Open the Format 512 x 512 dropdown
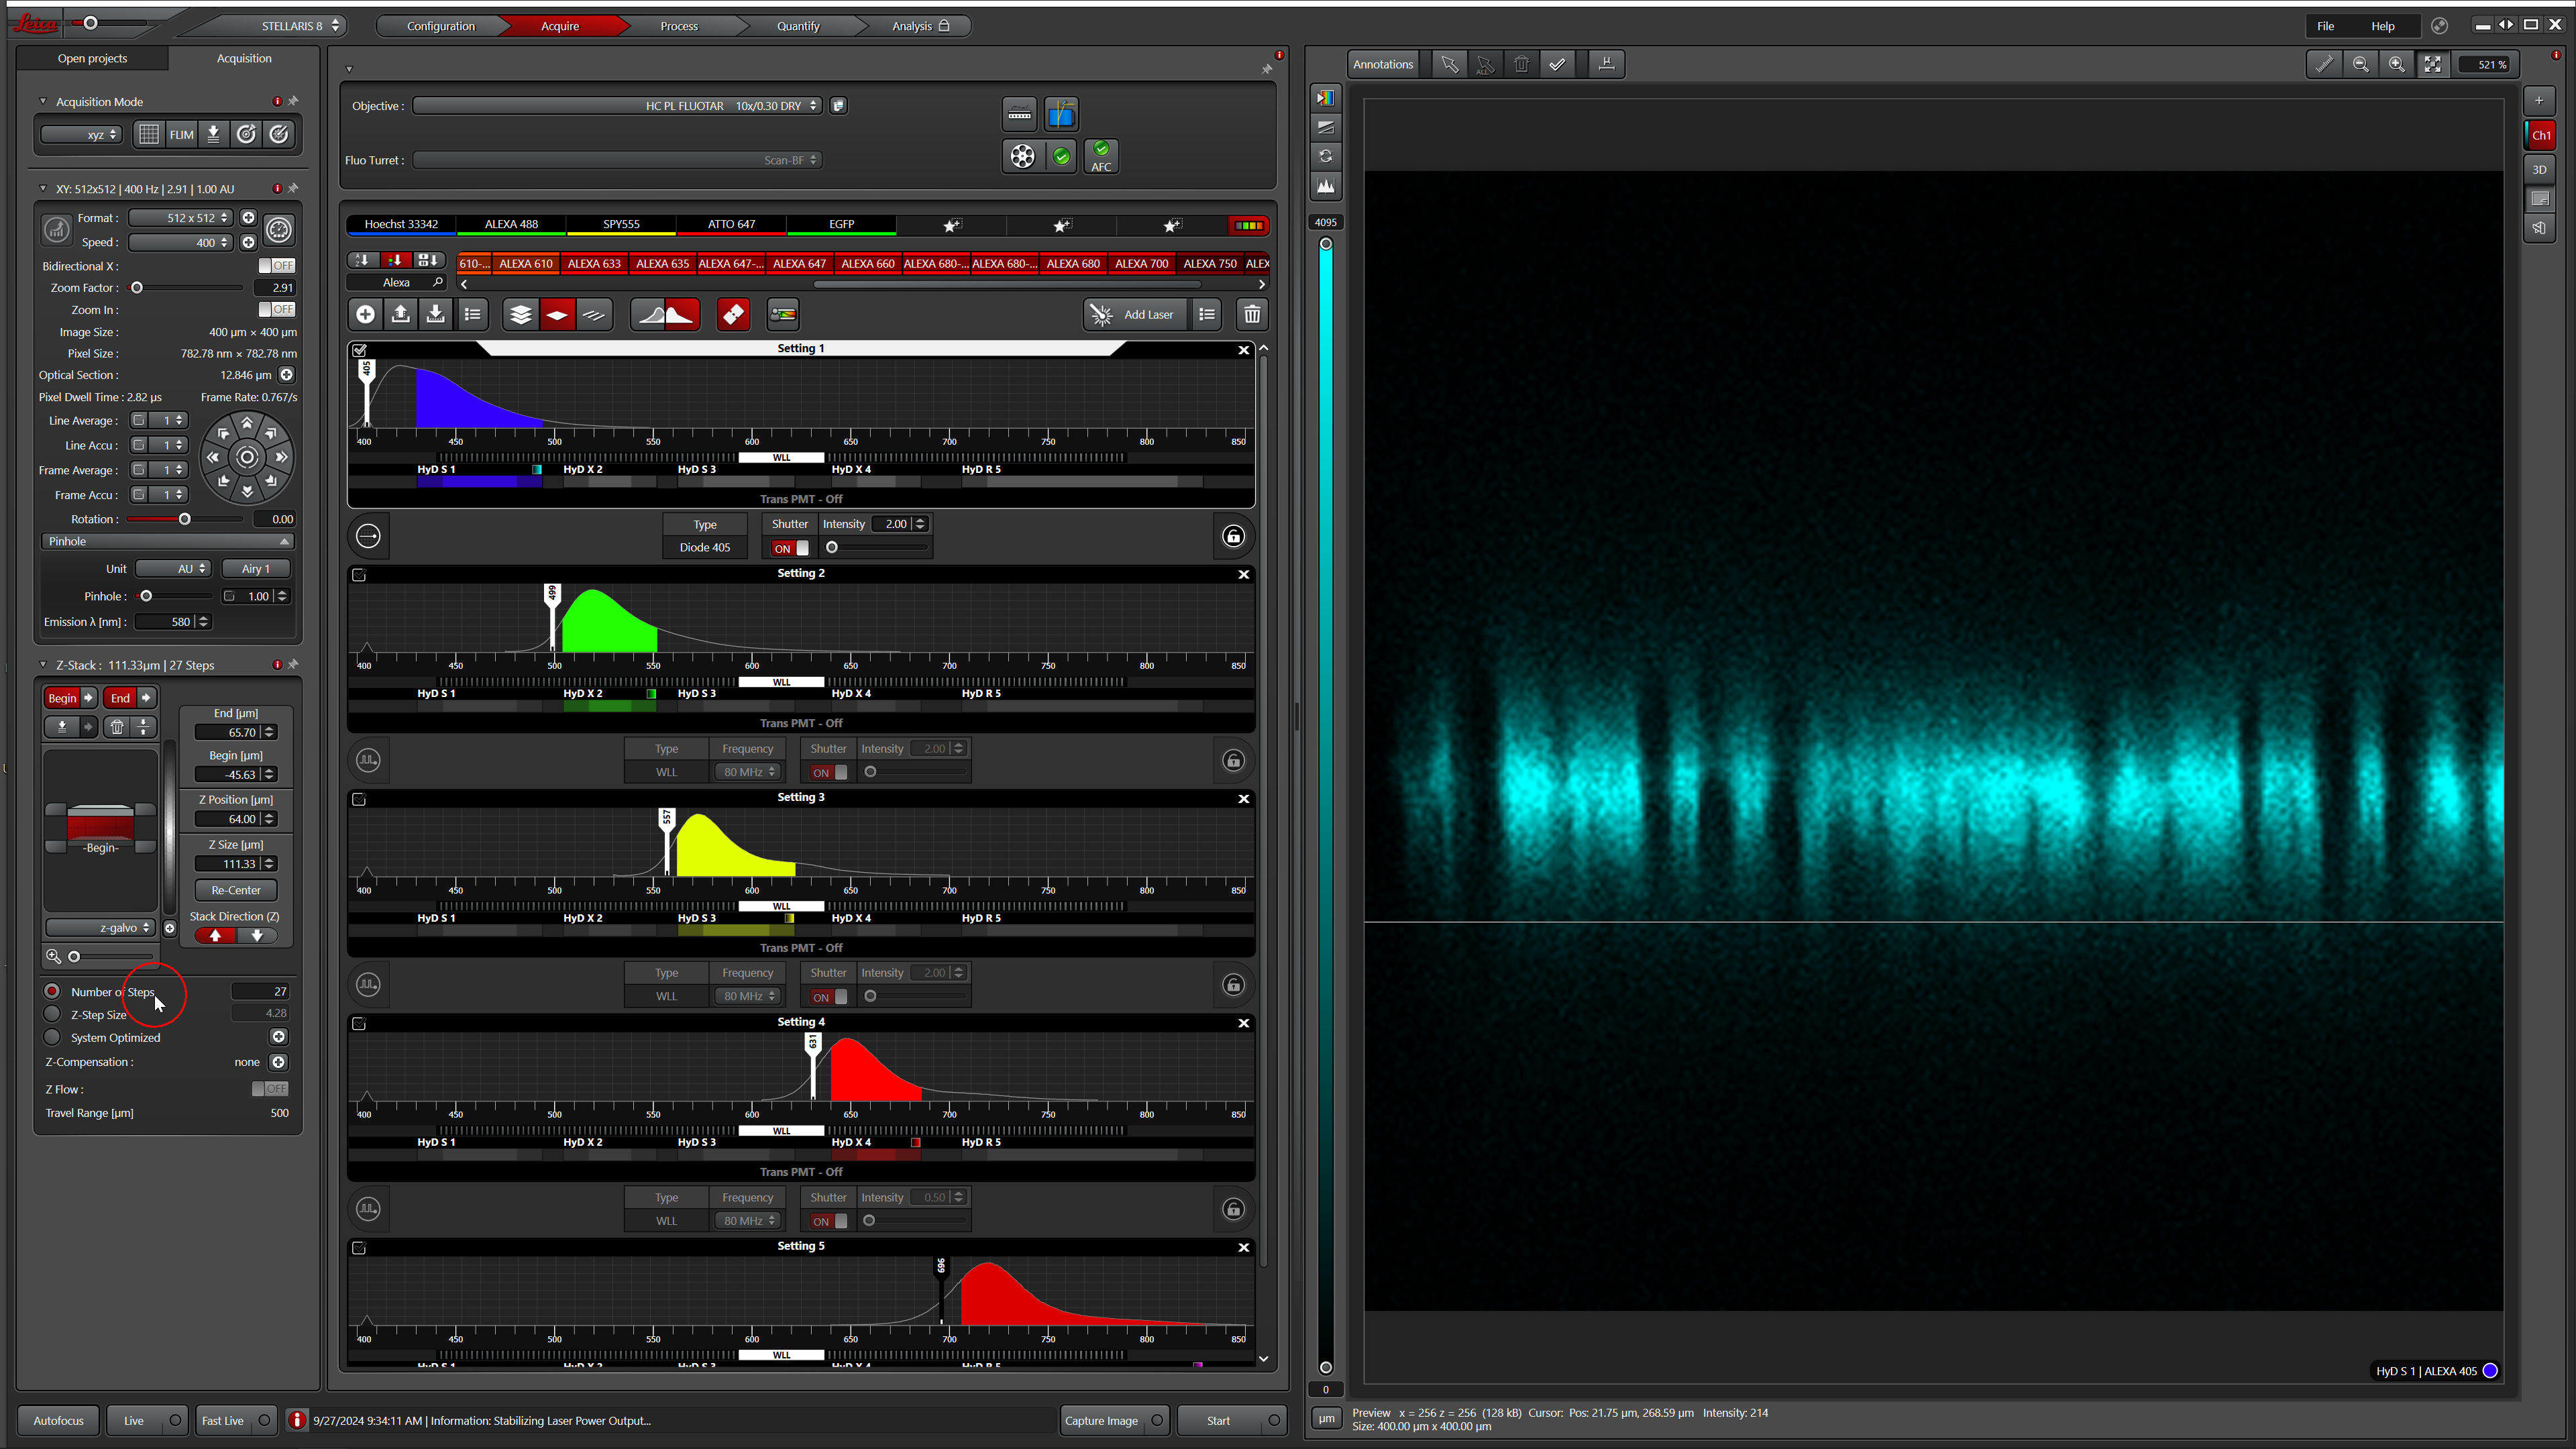The width and height of the screenshot is (2576, 1449). point(180,218)
